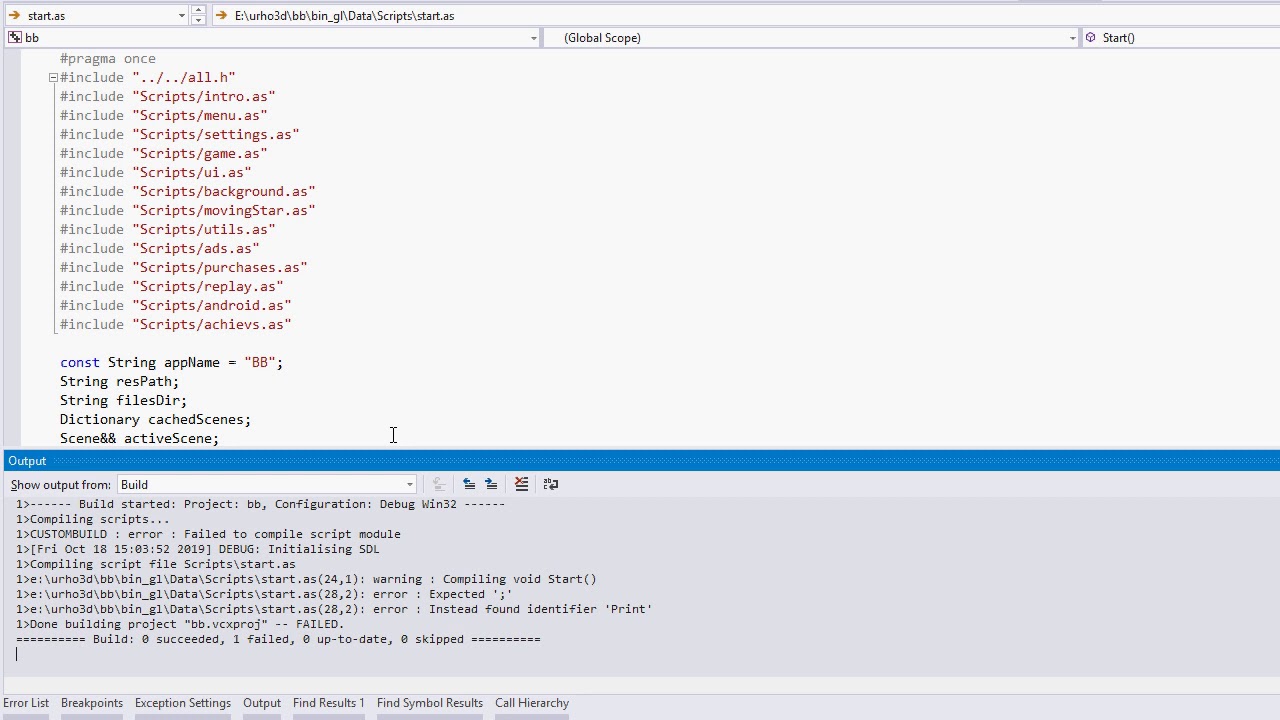This screenshot has height=720, width=1280.
Task: Go to next message in Output
Action: (491, 484)
